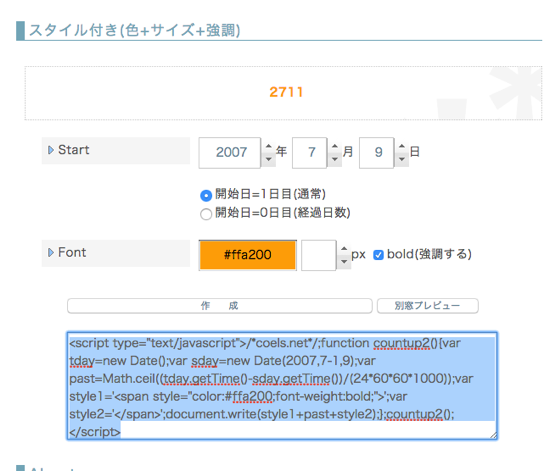Click the day input field showing 9
The image size is (550, 471).
coord(377,153)
